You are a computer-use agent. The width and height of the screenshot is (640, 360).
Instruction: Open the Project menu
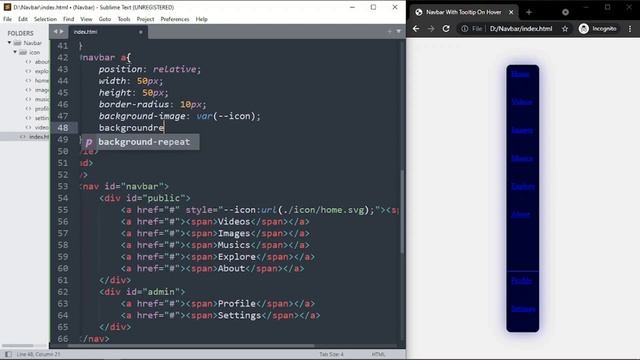[145, 19]
